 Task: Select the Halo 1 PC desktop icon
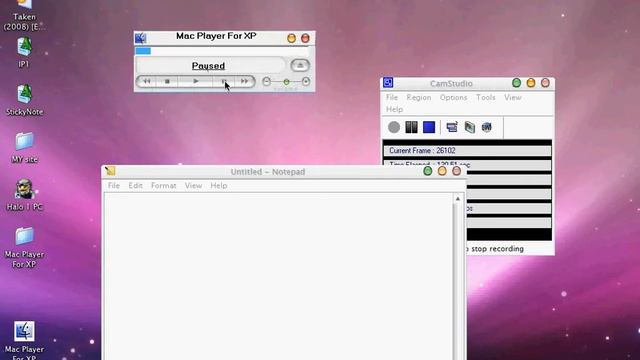(24, 195)
